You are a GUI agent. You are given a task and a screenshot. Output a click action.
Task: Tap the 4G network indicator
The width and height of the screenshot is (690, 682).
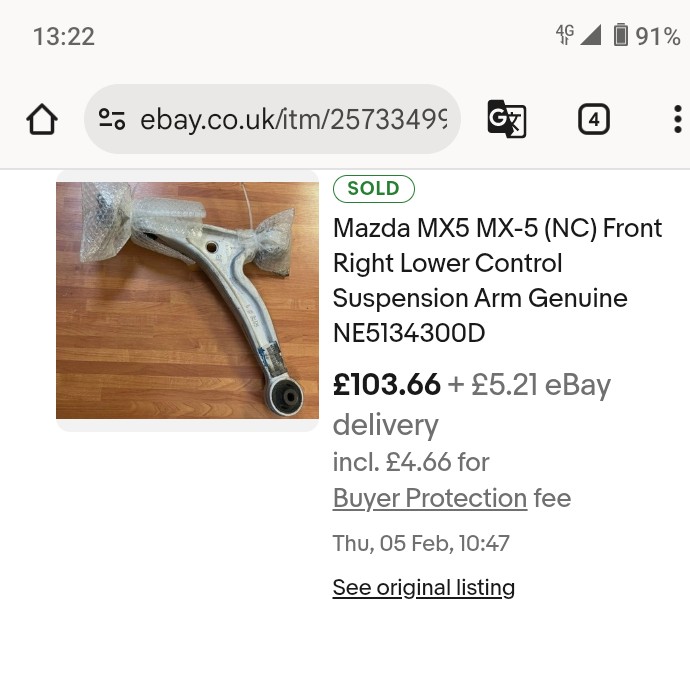(x=565, y=35)
